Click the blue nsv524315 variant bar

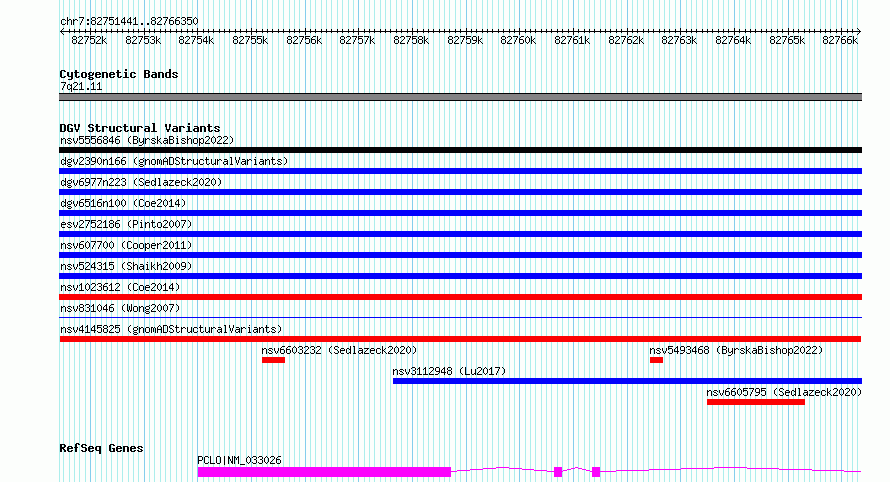tap(460, 276)
